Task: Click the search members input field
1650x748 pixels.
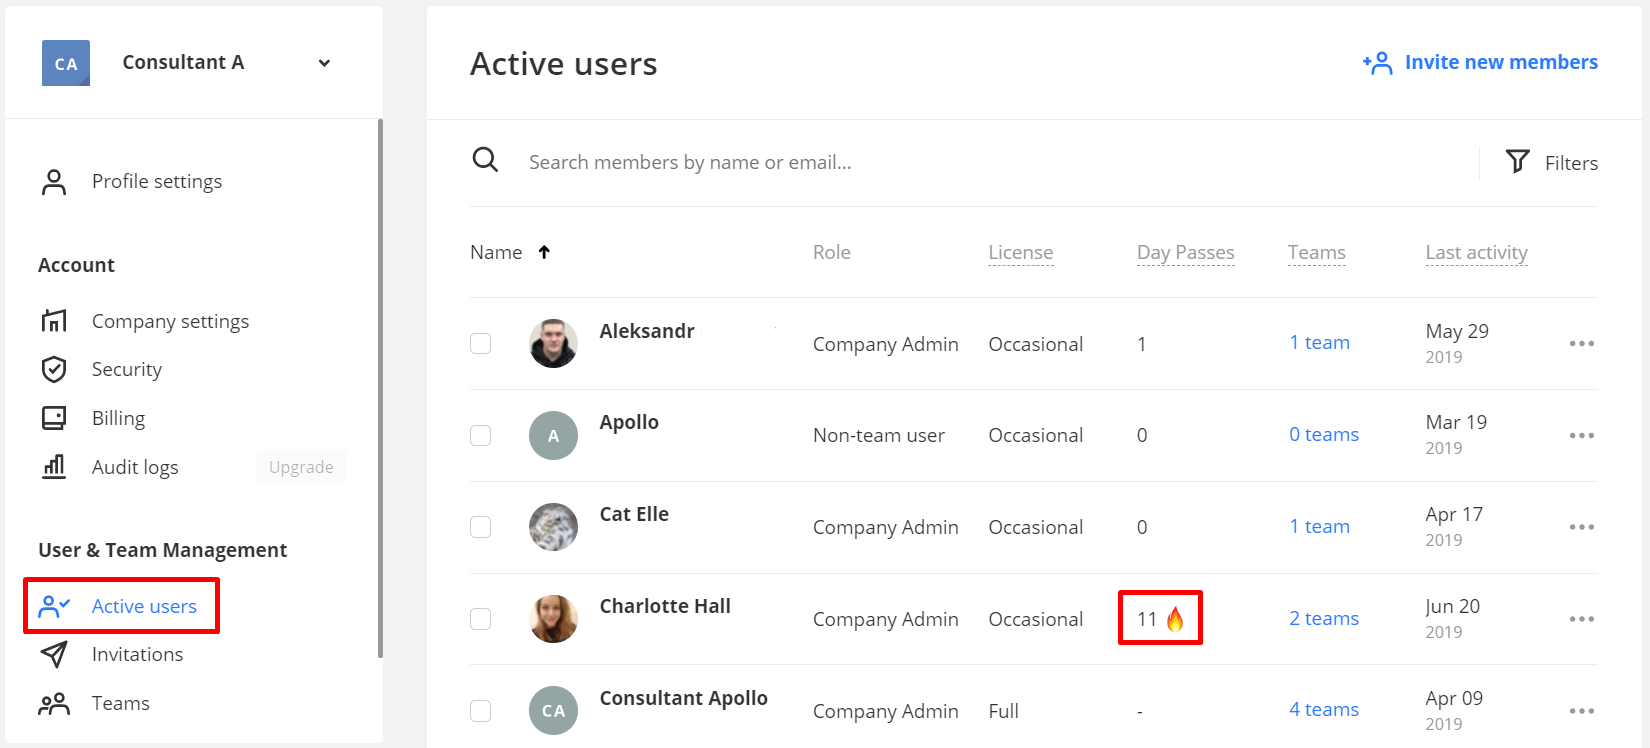Action: pyautogui.click(x=990, y=162)
